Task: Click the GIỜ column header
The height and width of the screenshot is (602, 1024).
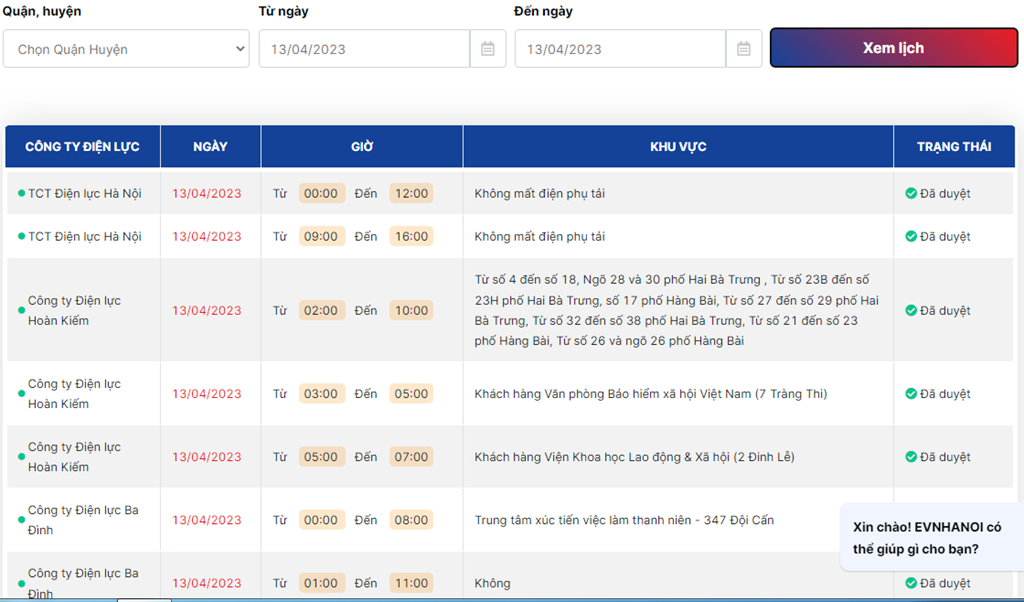Action: pos(362,146)
